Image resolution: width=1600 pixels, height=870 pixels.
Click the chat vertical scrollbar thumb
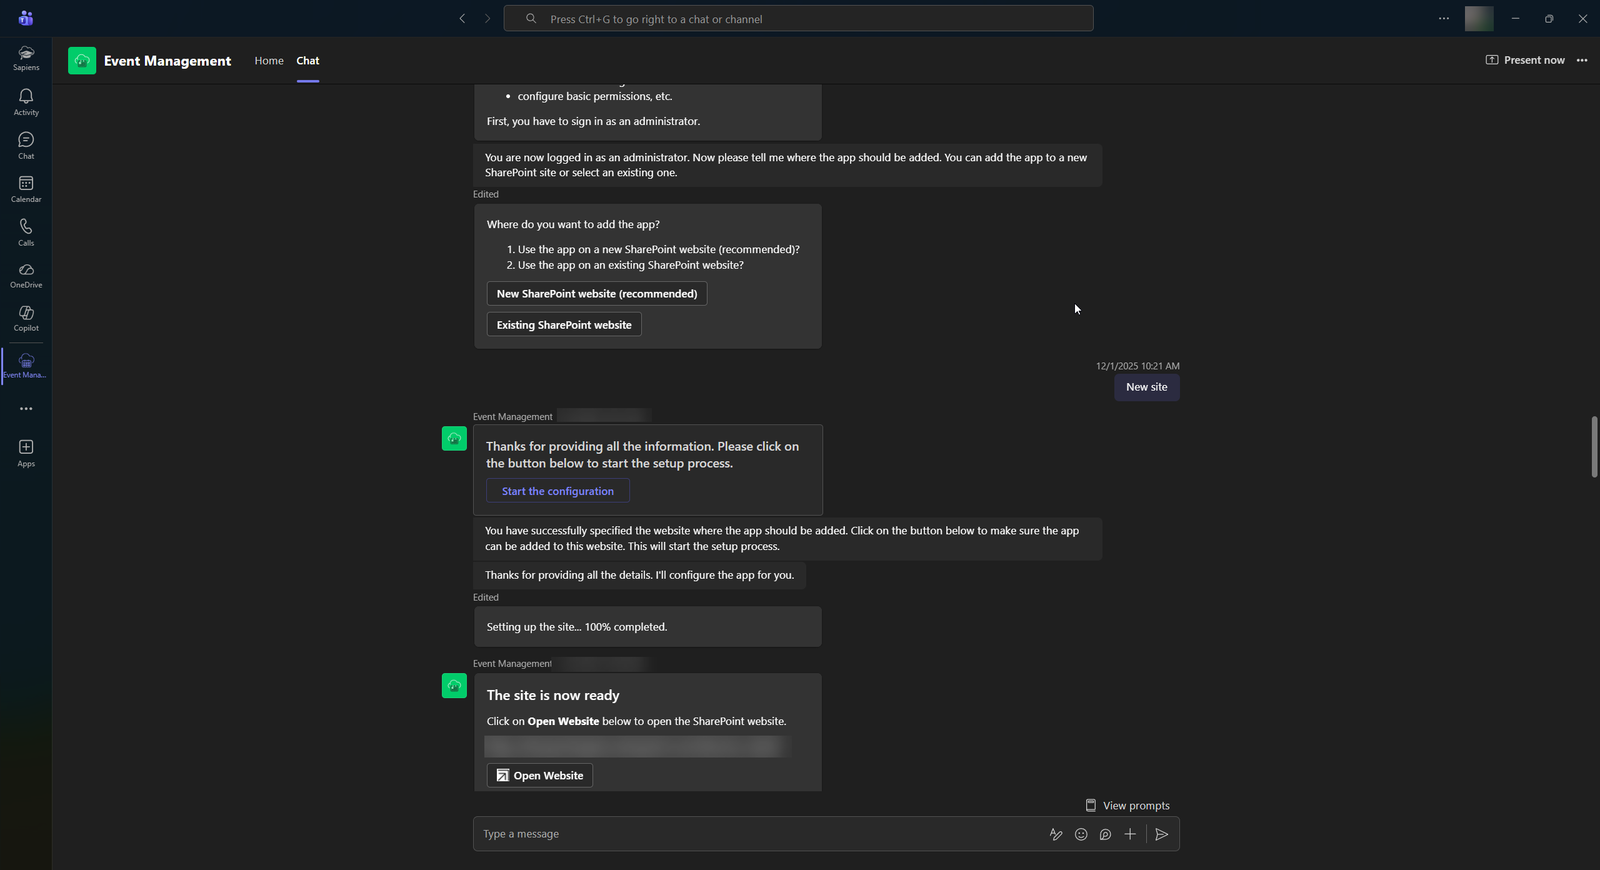pyautogui.click(x=1594, y=447)
